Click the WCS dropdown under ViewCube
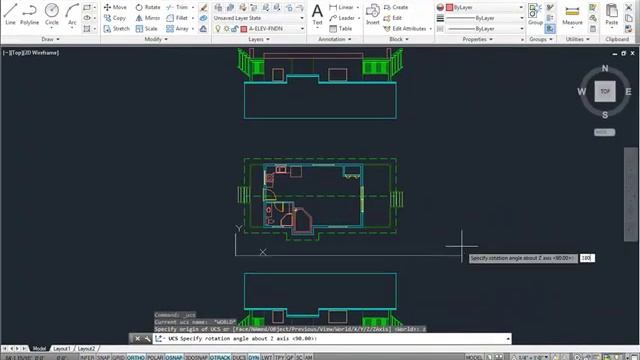 tap(604, 132)
